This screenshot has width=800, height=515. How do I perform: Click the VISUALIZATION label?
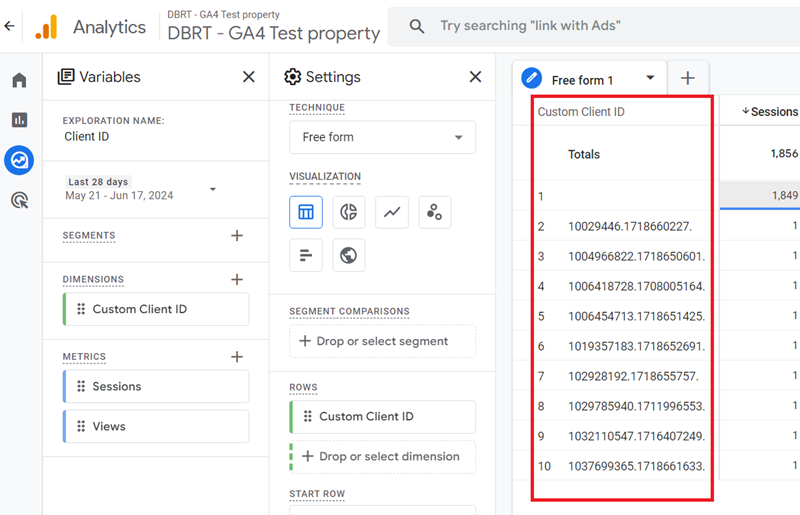tap(325, 177)
